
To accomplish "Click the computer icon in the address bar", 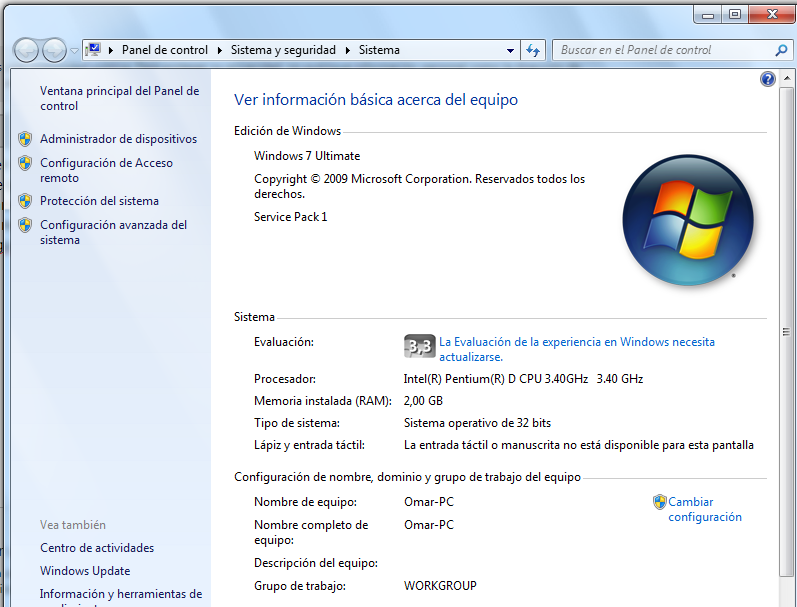I will [x=93, y=49].
